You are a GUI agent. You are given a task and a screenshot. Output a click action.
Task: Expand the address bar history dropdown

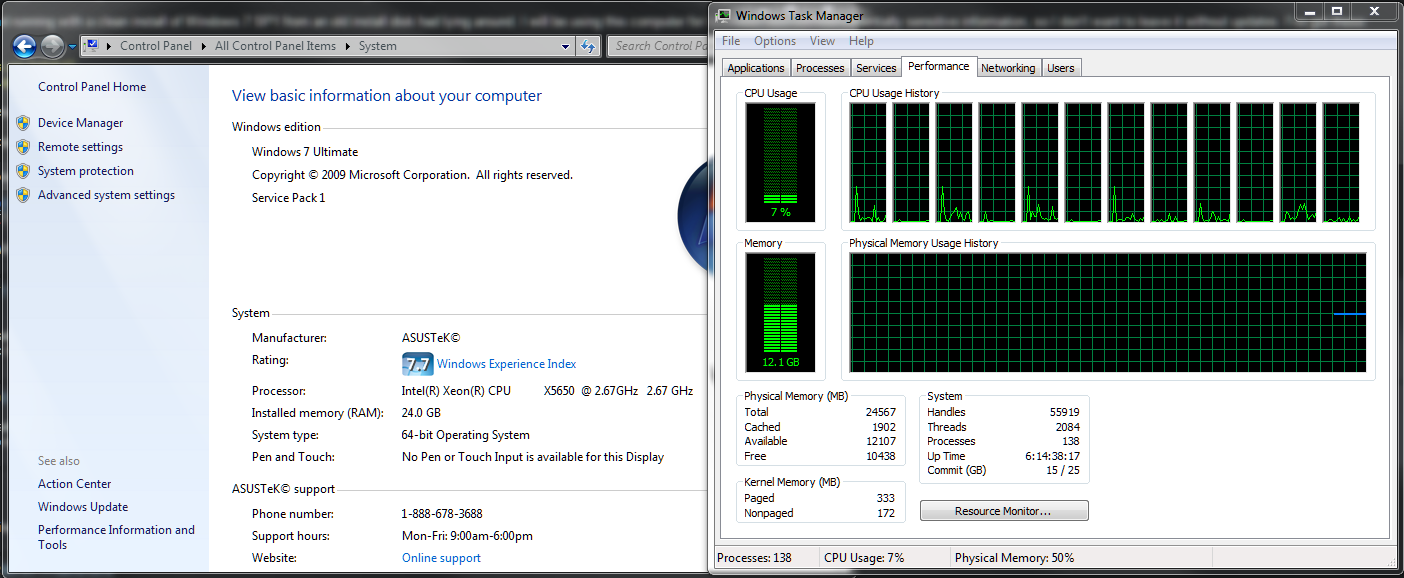tap(565, 46)
